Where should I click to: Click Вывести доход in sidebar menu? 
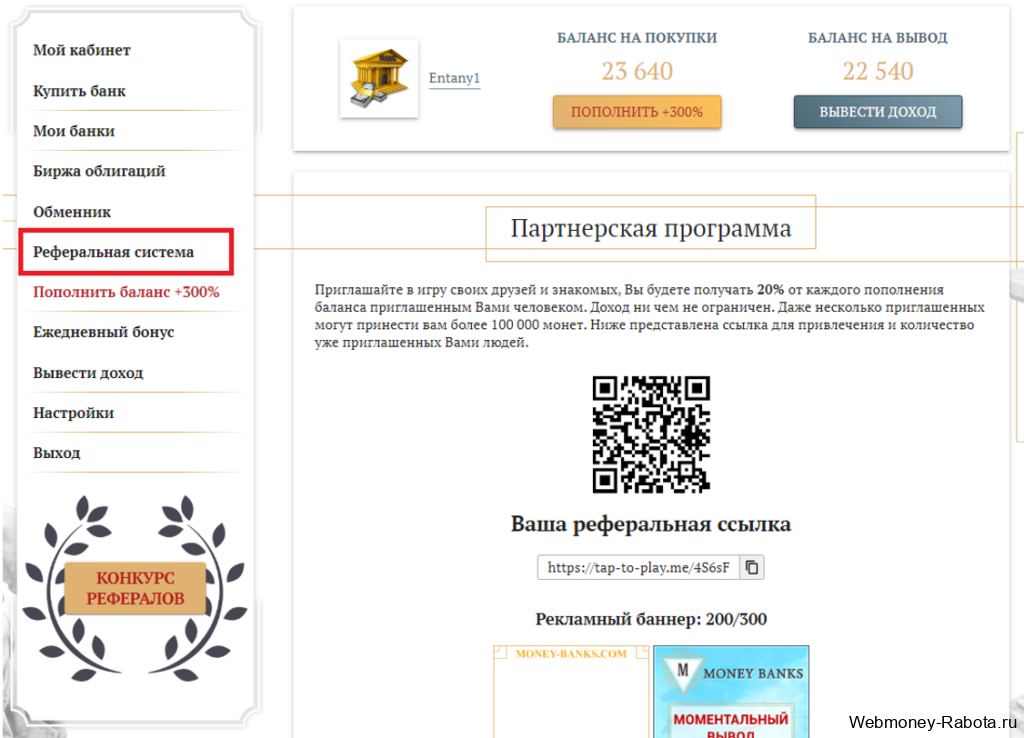(x=88, y=373)
